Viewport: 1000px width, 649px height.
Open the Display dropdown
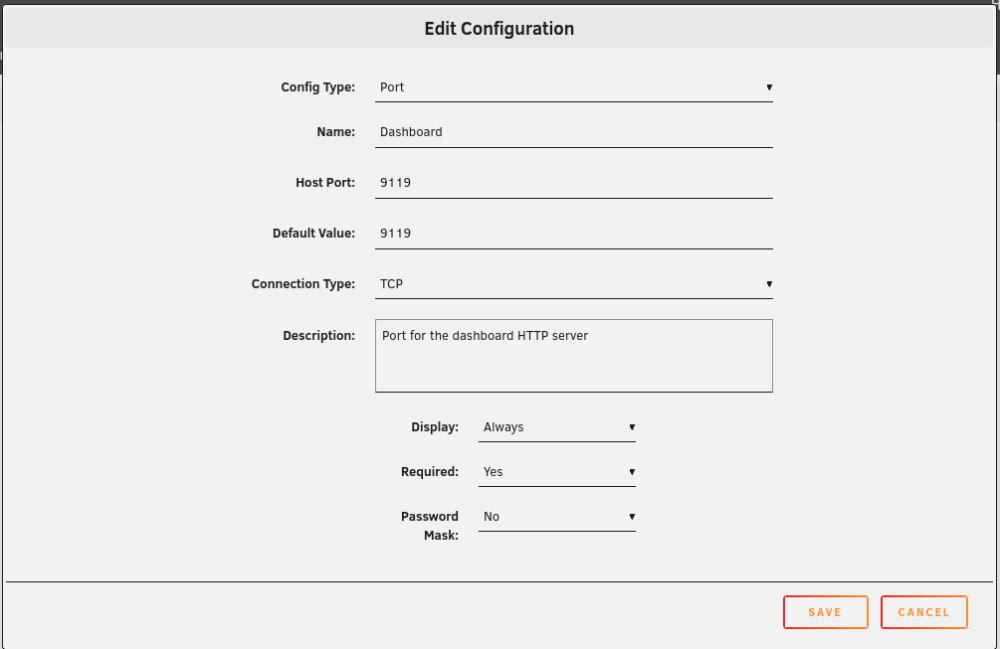(x=557, y=427)
